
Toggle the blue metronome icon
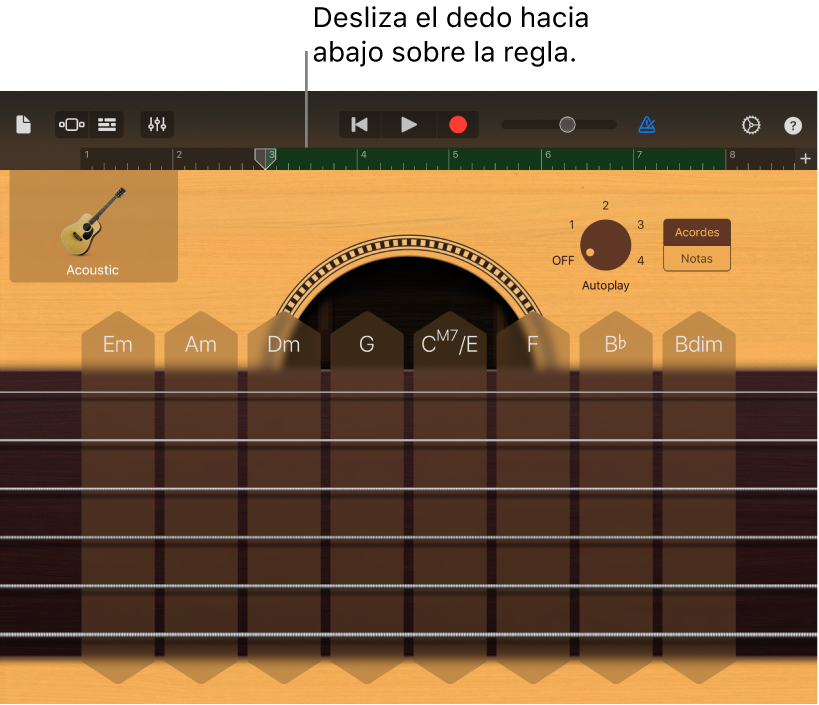(x=647, y=124)
